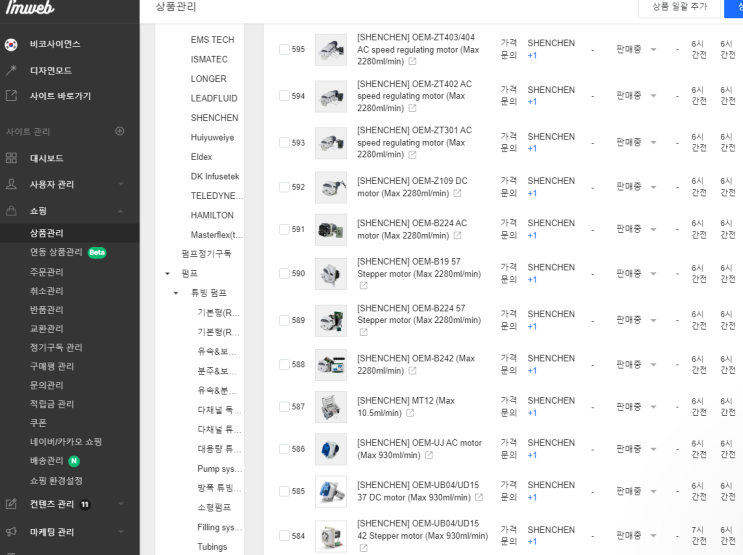
Task: Open external link icon for OEM-ZT403/404 product
Action: pyautogui.click(x=412, y=62)
